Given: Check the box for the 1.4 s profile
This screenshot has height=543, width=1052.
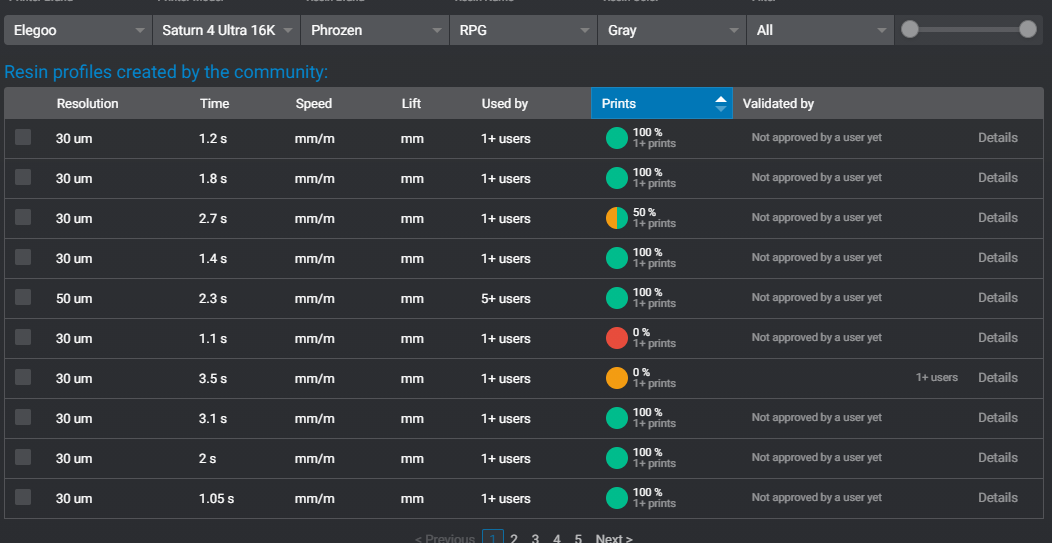Looking at the screenshot, I should tap(23, 257).
